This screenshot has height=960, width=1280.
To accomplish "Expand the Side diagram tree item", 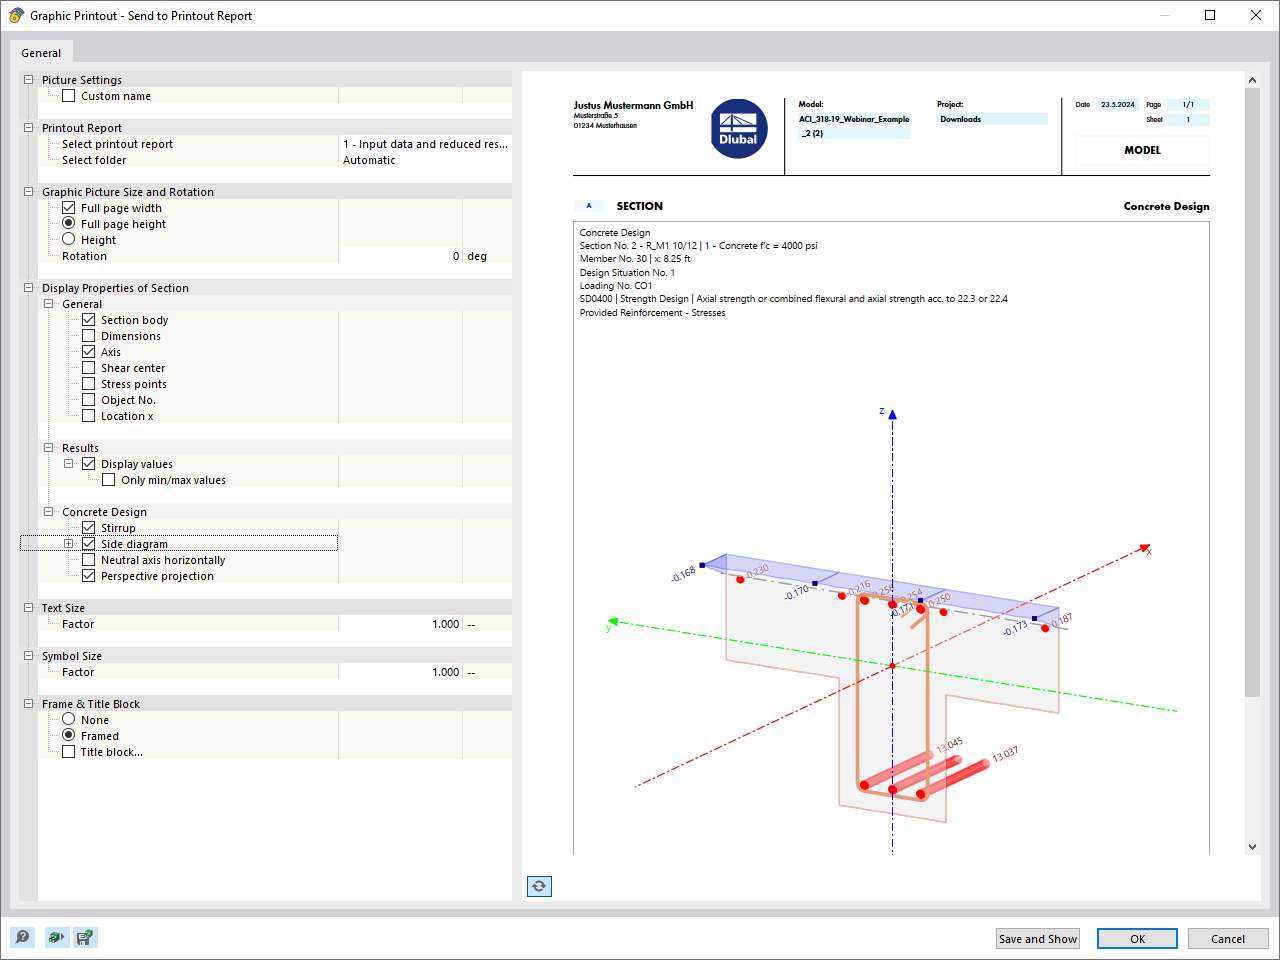I will click(x=67, y=543).
